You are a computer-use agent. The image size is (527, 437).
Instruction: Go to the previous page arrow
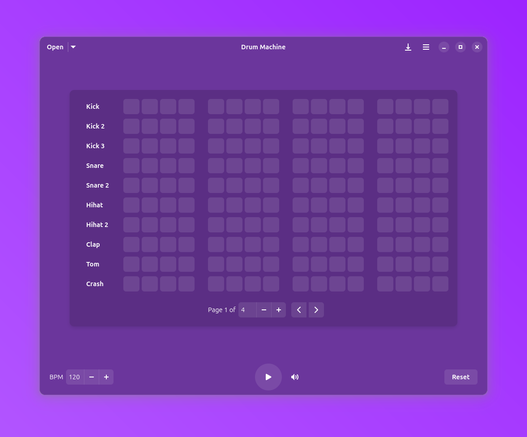pos(299,310)
